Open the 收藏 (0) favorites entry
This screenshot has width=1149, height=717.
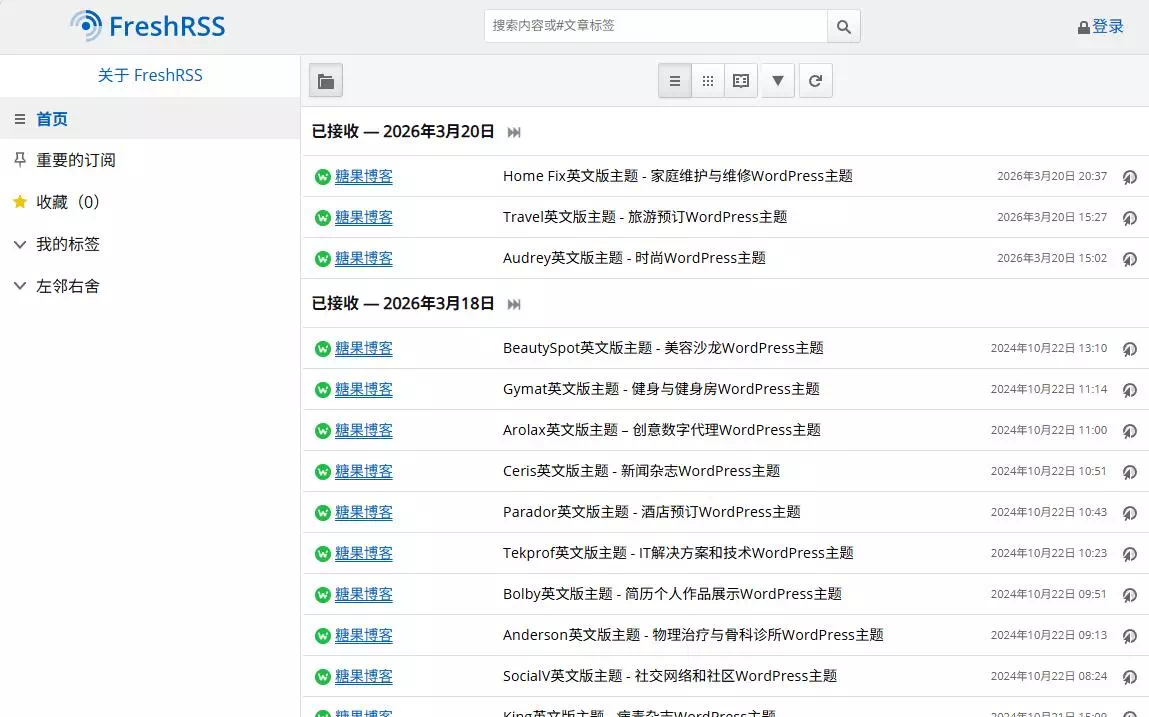pyautogui.click(x=70, y=202)
